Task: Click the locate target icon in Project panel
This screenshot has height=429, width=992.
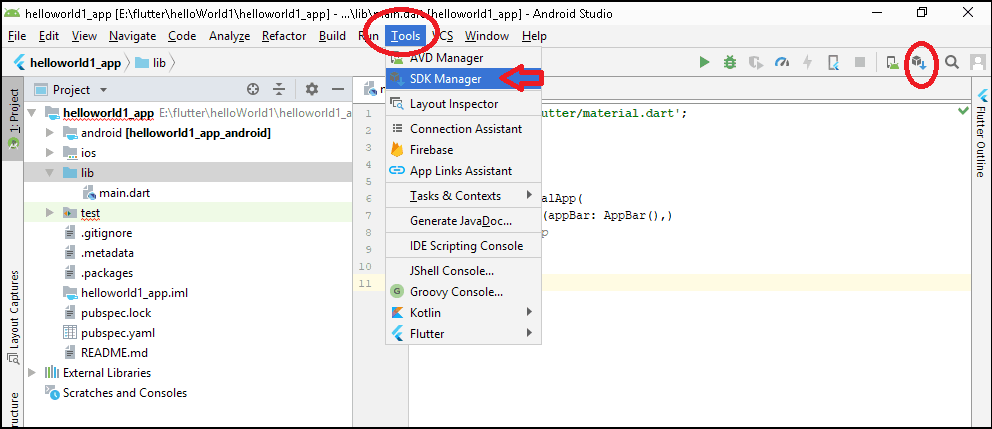Action: (253, 90)
